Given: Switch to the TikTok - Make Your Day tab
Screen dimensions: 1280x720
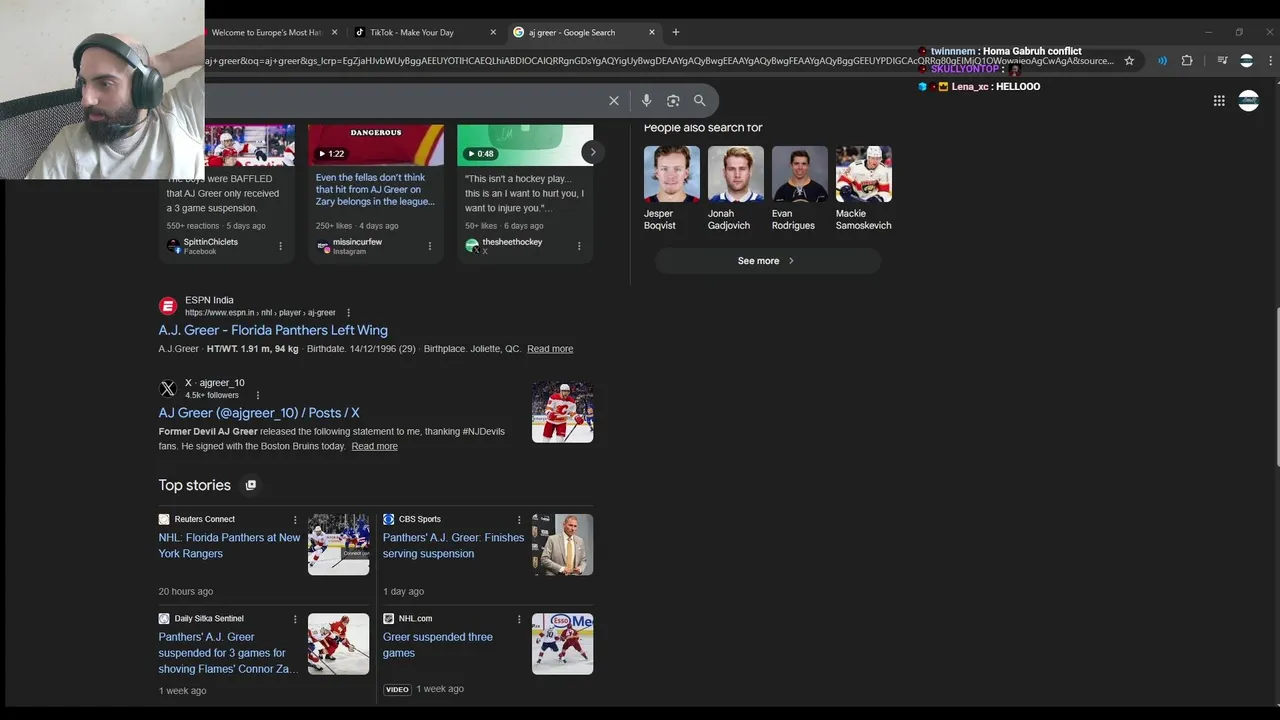Looking at the screenshot, I should pyautogui.click(x=412, y=32).
